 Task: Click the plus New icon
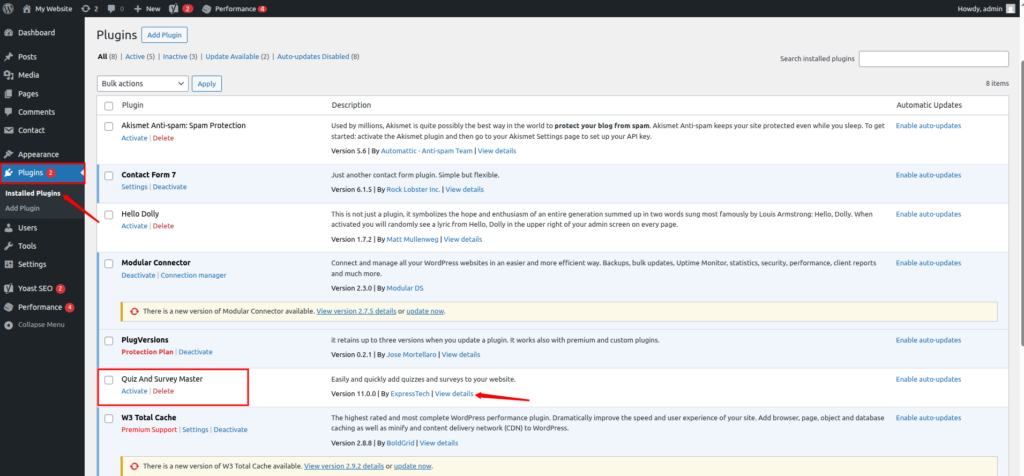click(x=138, y=9)
